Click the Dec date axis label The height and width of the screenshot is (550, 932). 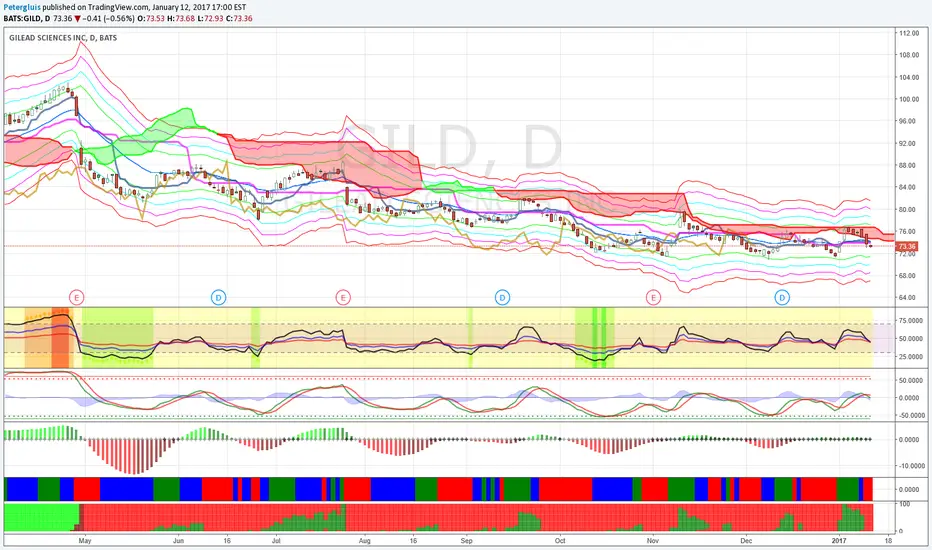tap(747, 540)
